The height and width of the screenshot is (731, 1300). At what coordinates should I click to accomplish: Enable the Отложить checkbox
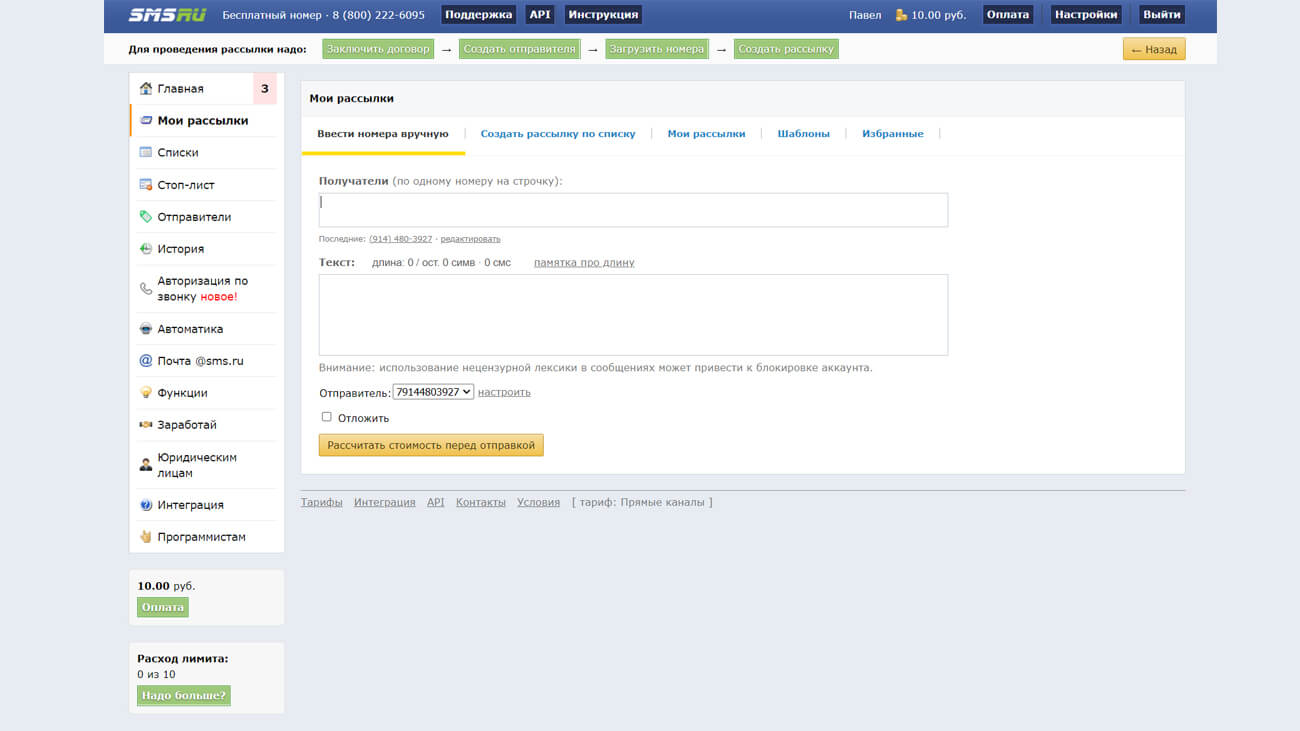coord(326,417)
